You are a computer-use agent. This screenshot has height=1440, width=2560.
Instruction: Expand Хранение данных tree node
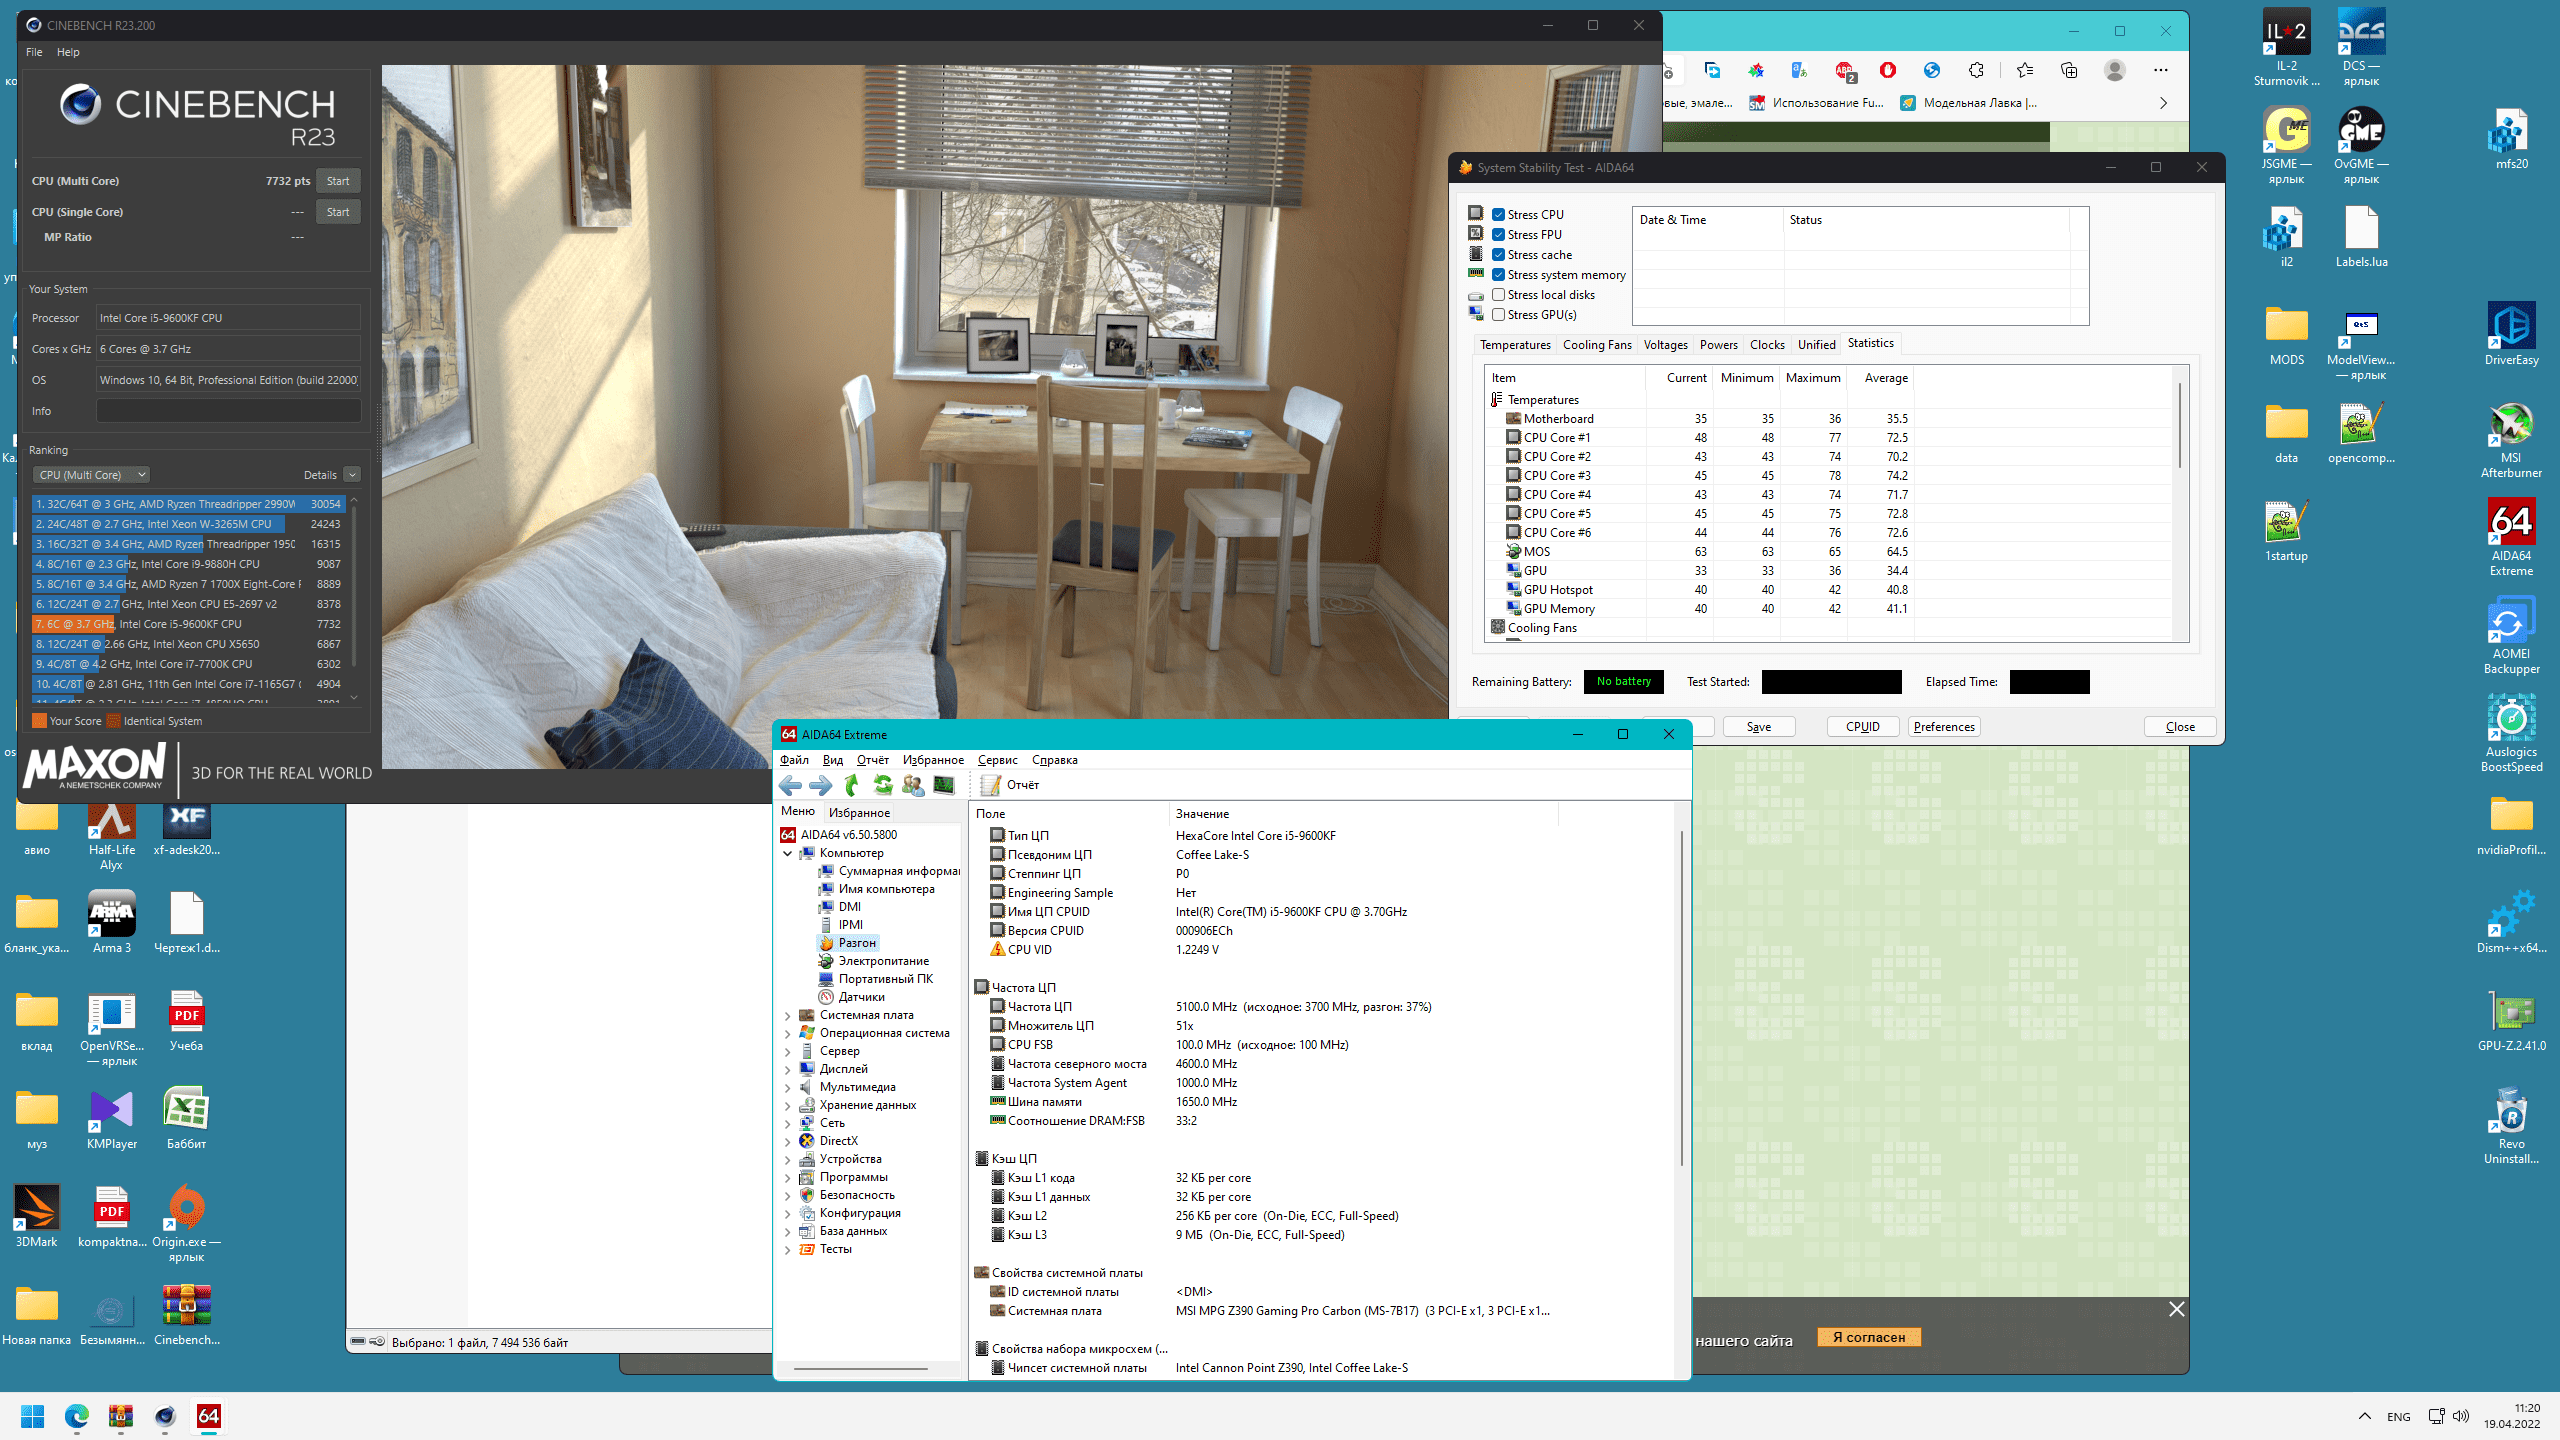pos(788,1105)
